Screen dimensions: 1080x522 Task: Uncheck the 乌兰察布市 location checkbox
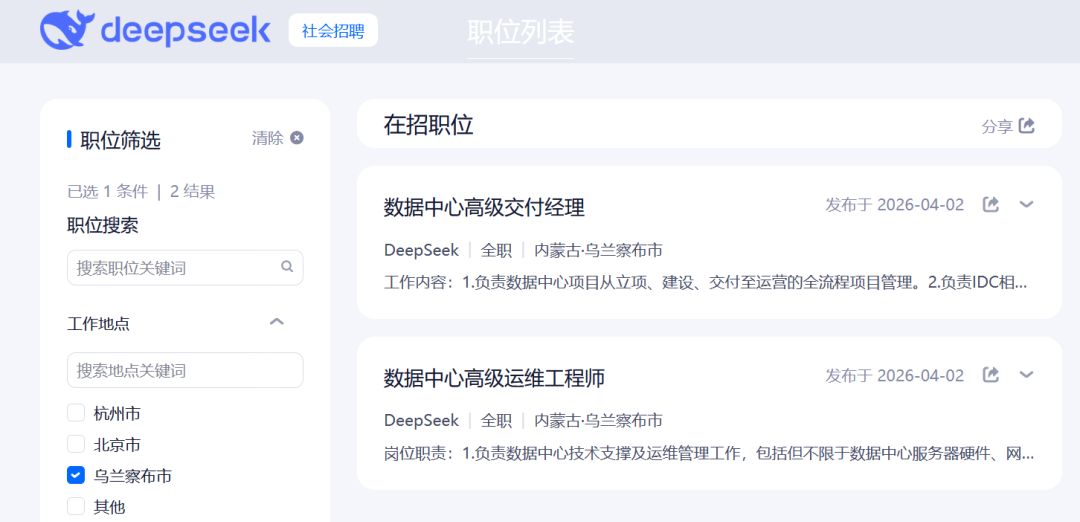(x=76, y=475)
